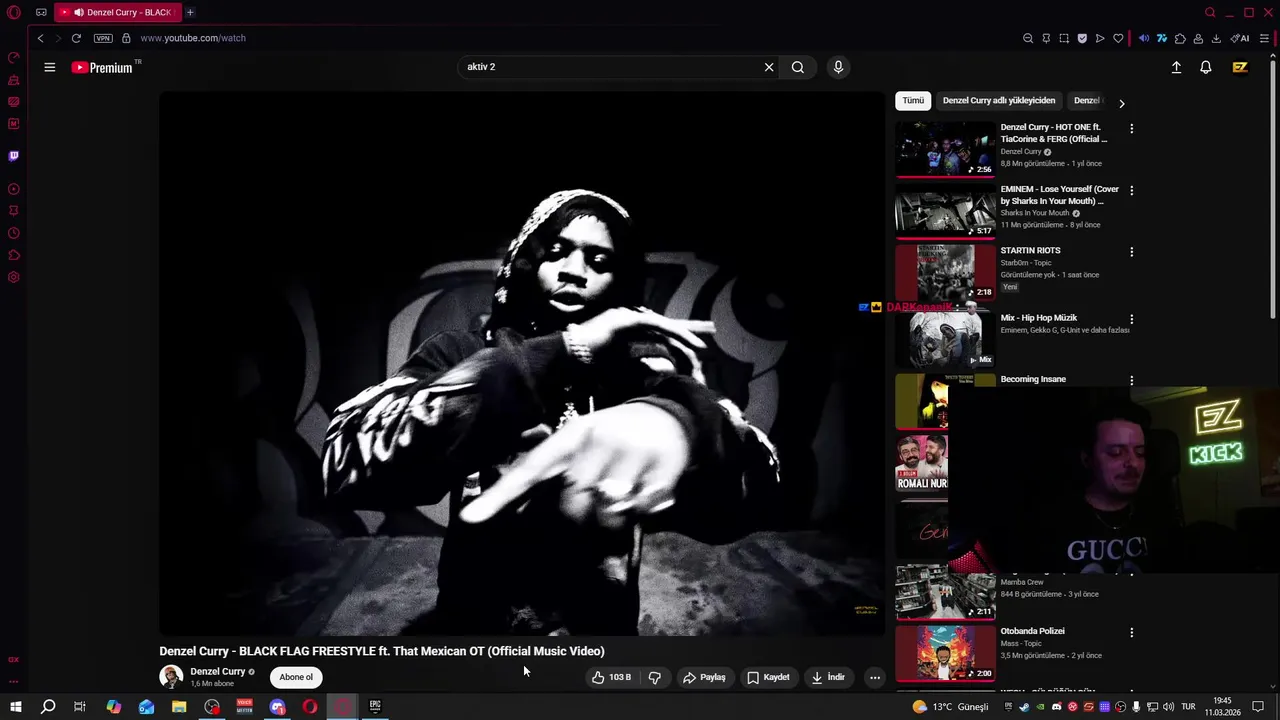Open options for Lose Yourself cover

click(x=1131, y=190)
